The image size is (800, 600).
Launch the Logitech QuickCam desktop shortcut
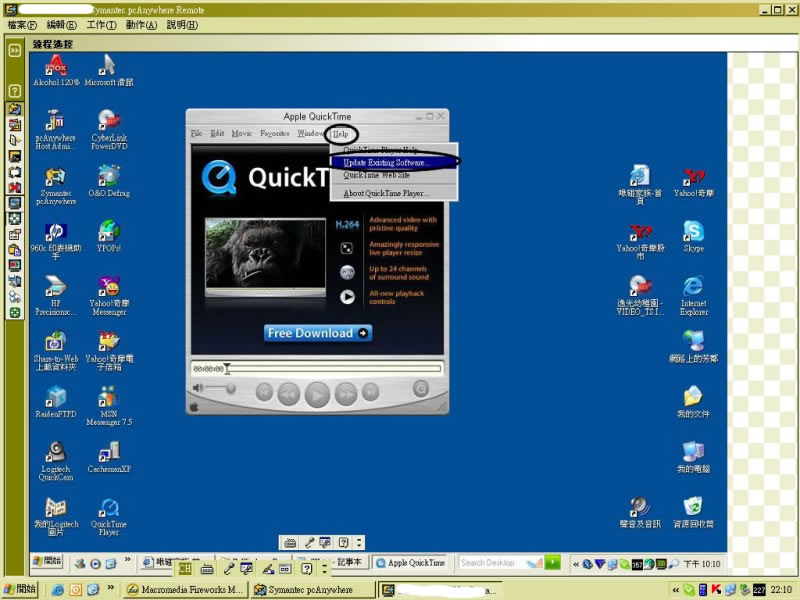click(x=56, y=461)
